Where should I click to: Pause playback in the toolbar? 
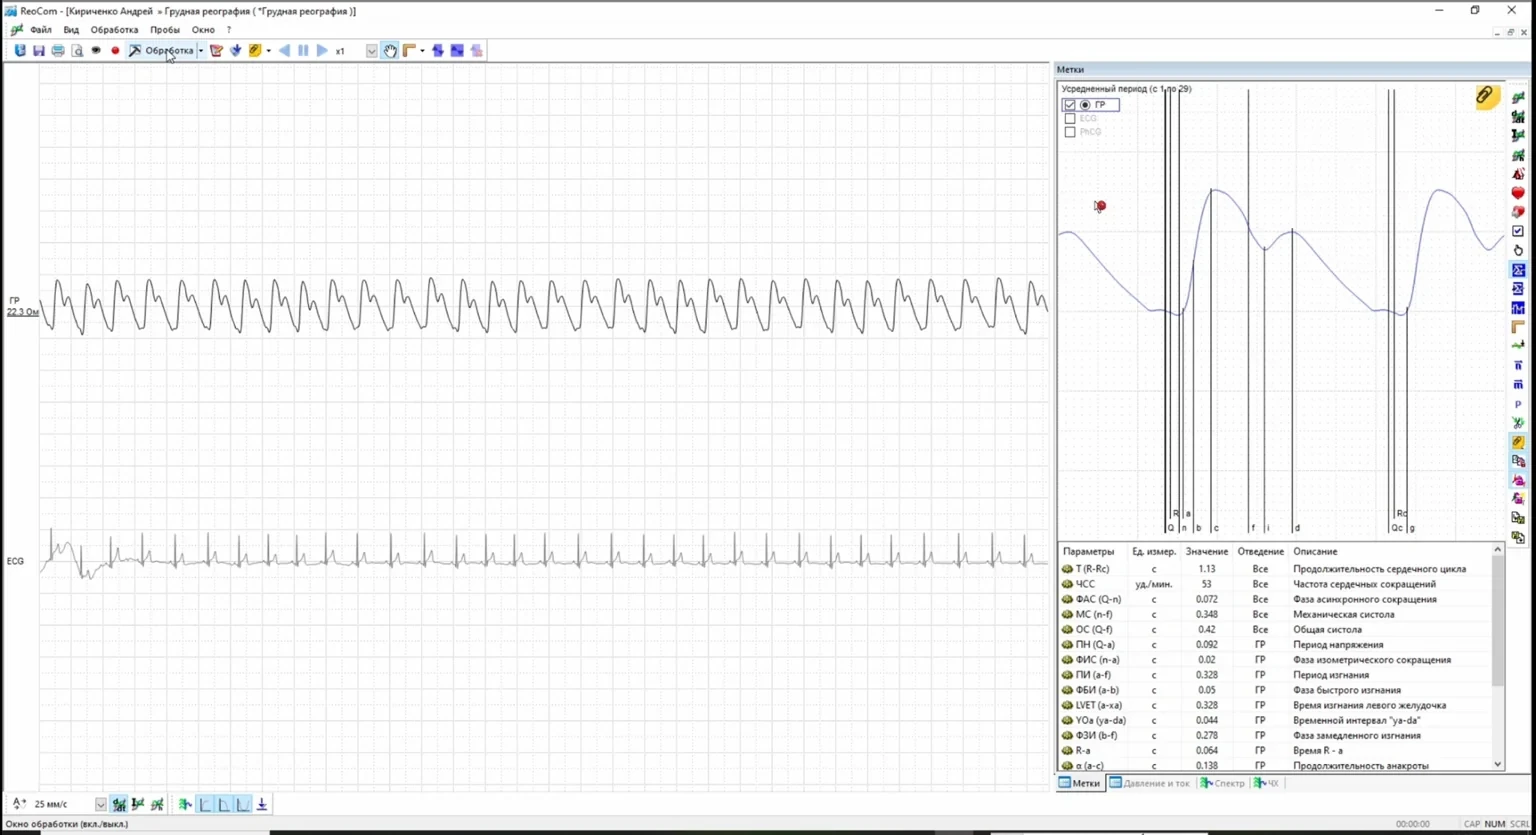coord(303,50)
